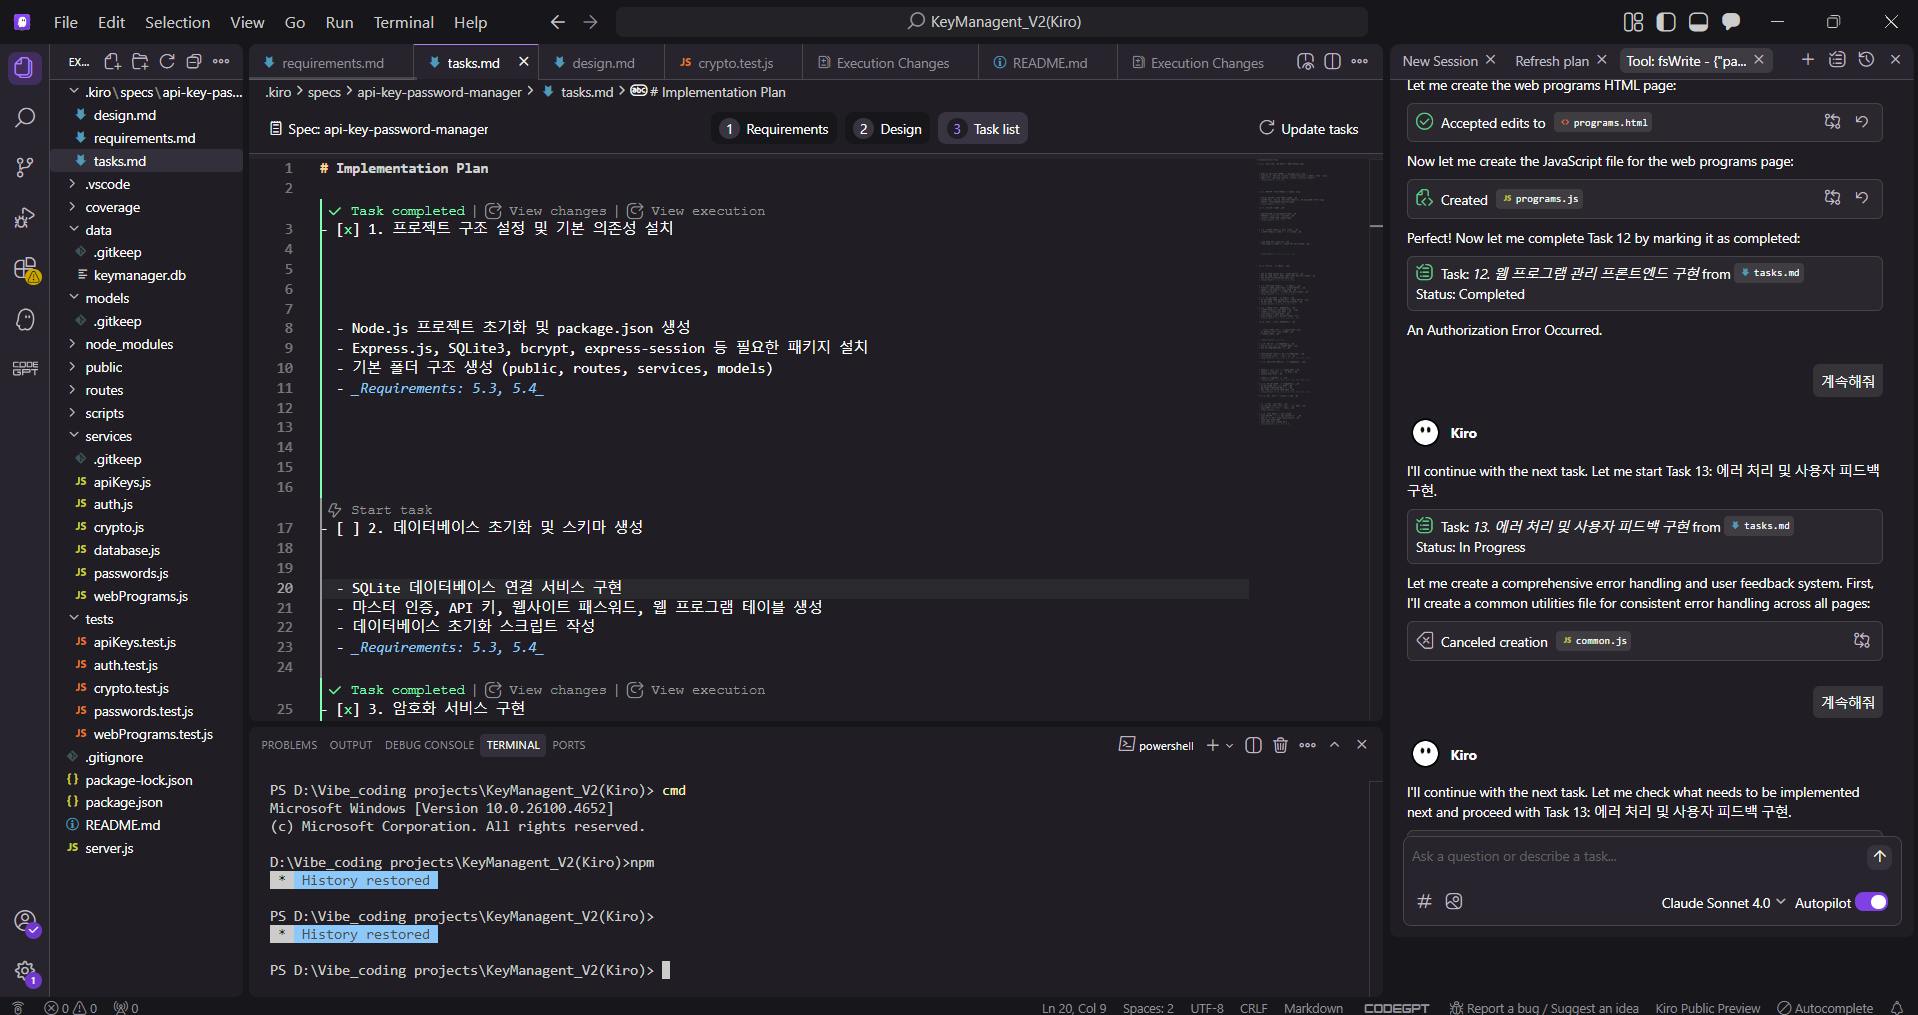Open the Search view in activity bar
Viewport: 1918px width, 1015px height.
point(24,118)
